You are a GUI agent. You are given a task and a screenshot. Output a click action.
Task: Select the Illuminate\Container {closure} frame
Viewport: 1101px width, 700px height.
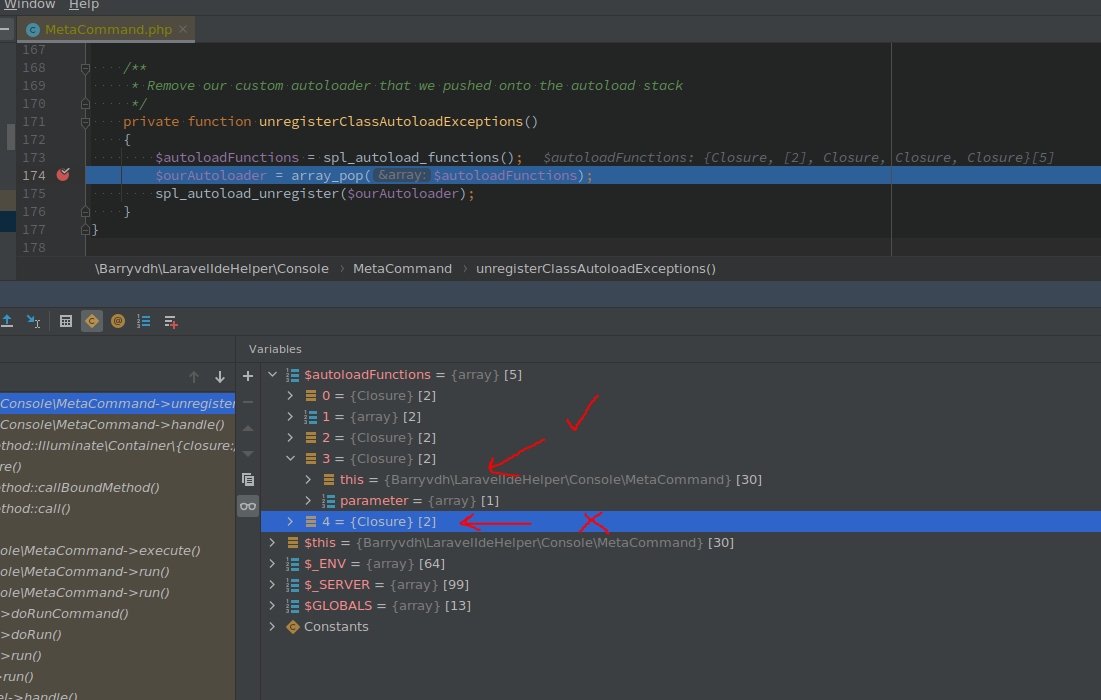(117, 446)
